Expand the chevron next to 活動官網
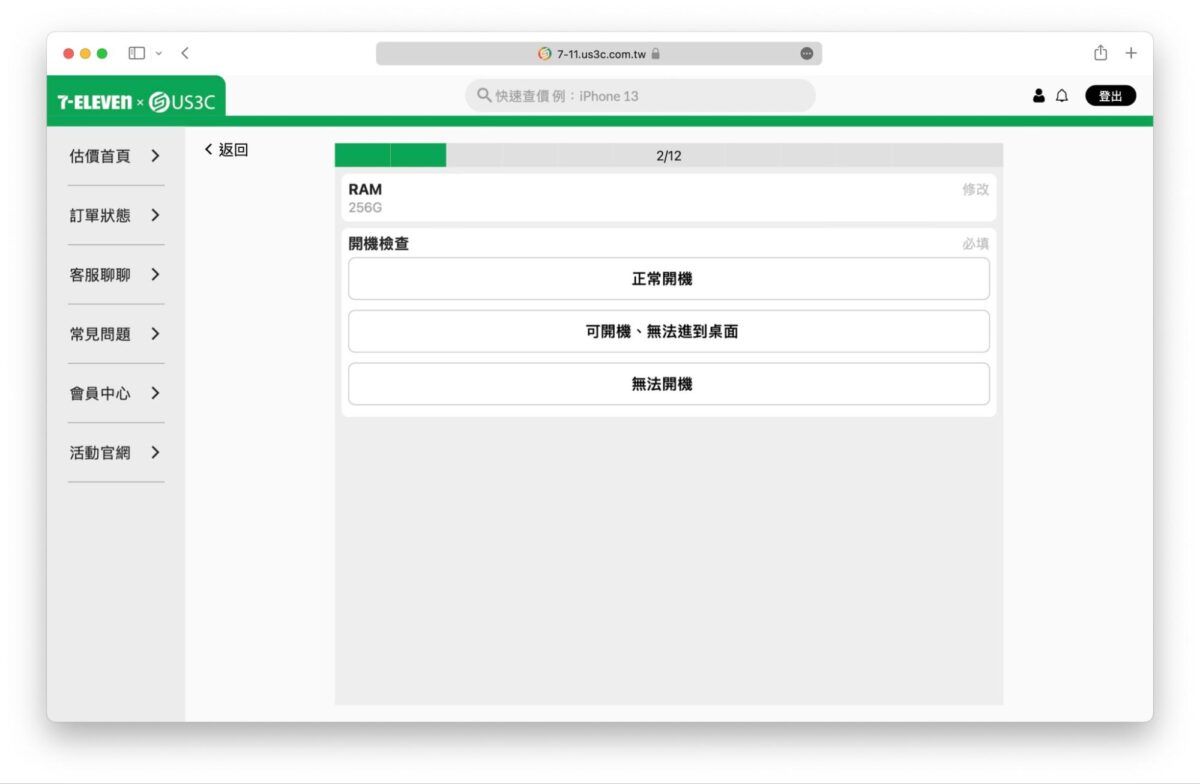Image resolution: width=1200 pixels, height=784 pixels. point(155,452)
